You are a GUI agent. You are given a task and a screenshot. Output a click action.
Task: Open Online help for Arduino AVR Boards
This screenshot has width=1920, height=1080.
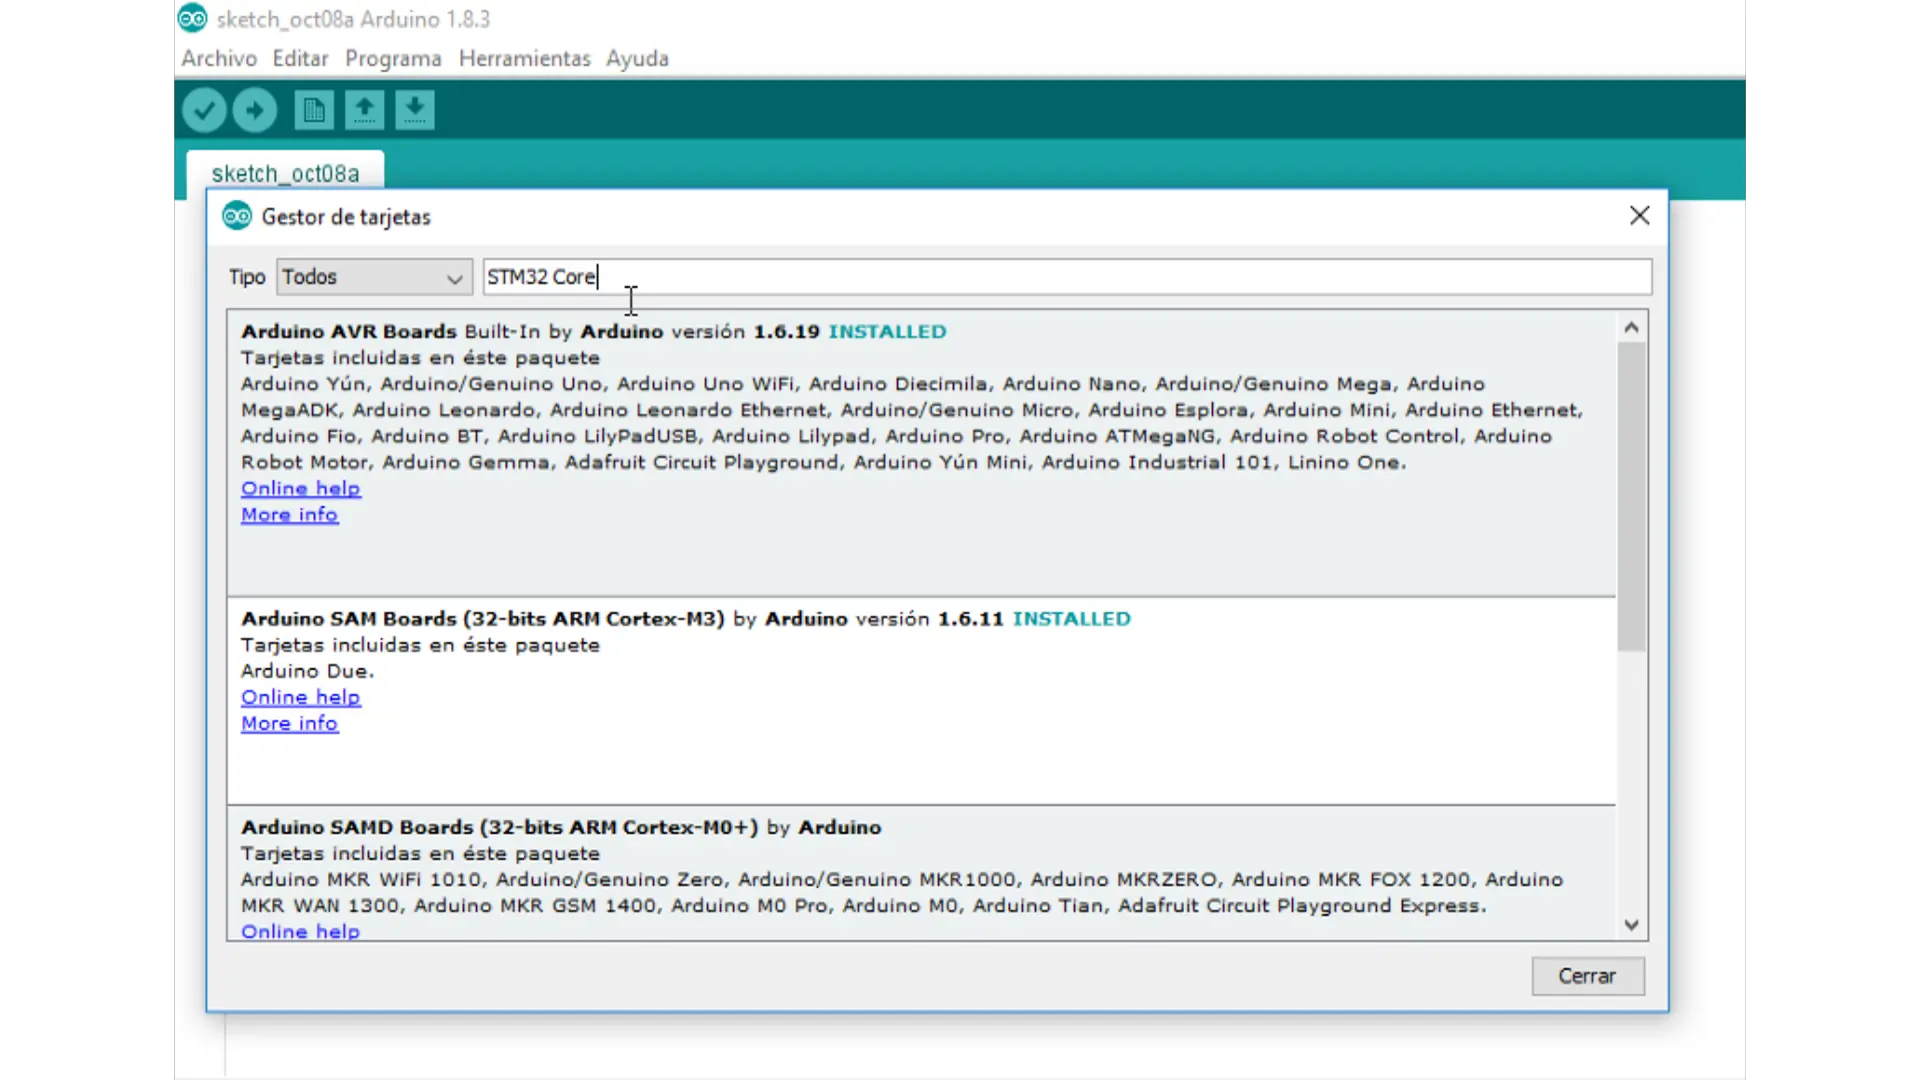click(x=301, y=488)
